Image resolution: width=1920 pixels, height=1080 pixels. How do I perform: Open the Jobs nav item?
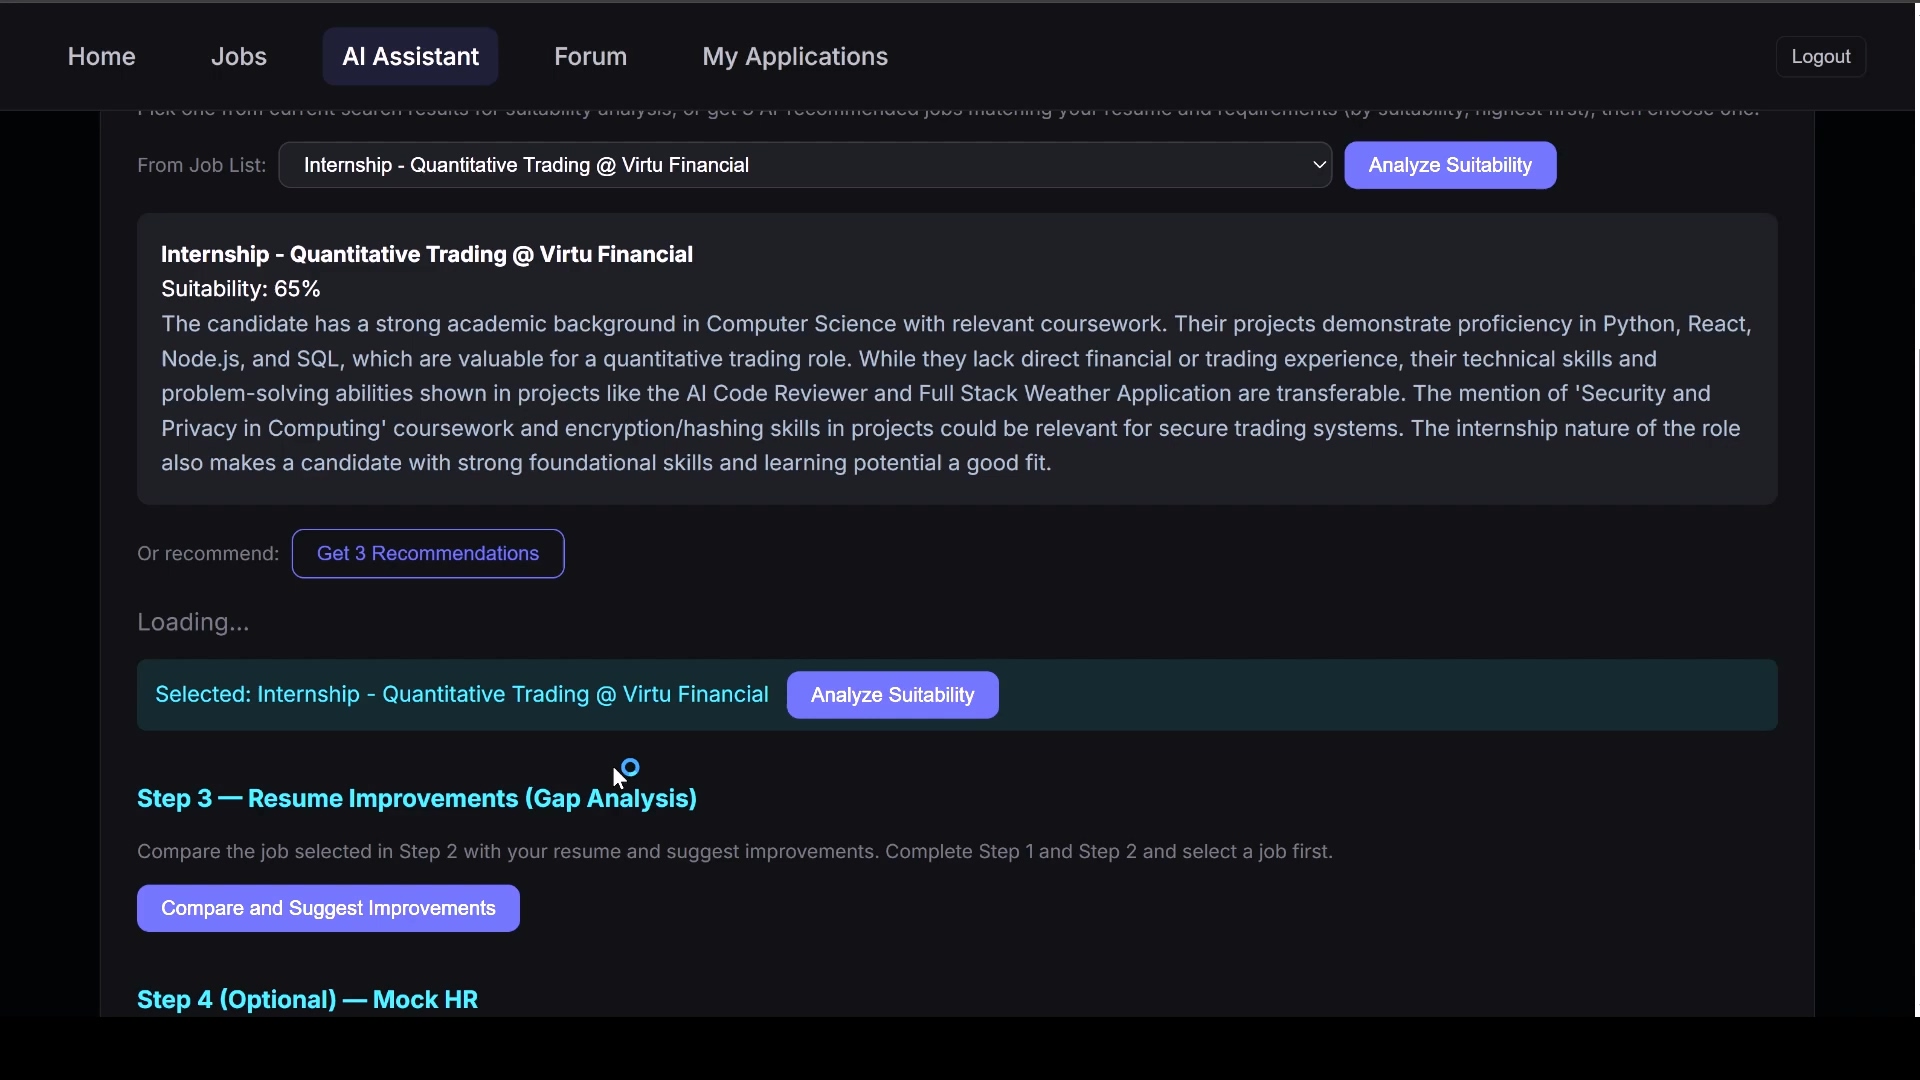click(238, 57)
